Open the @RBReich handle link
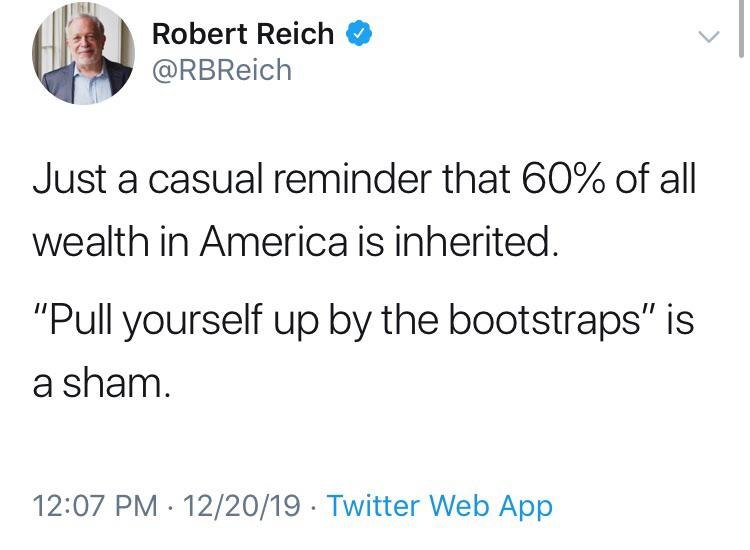This screenshot has height=550, width=750. point(221,71)
